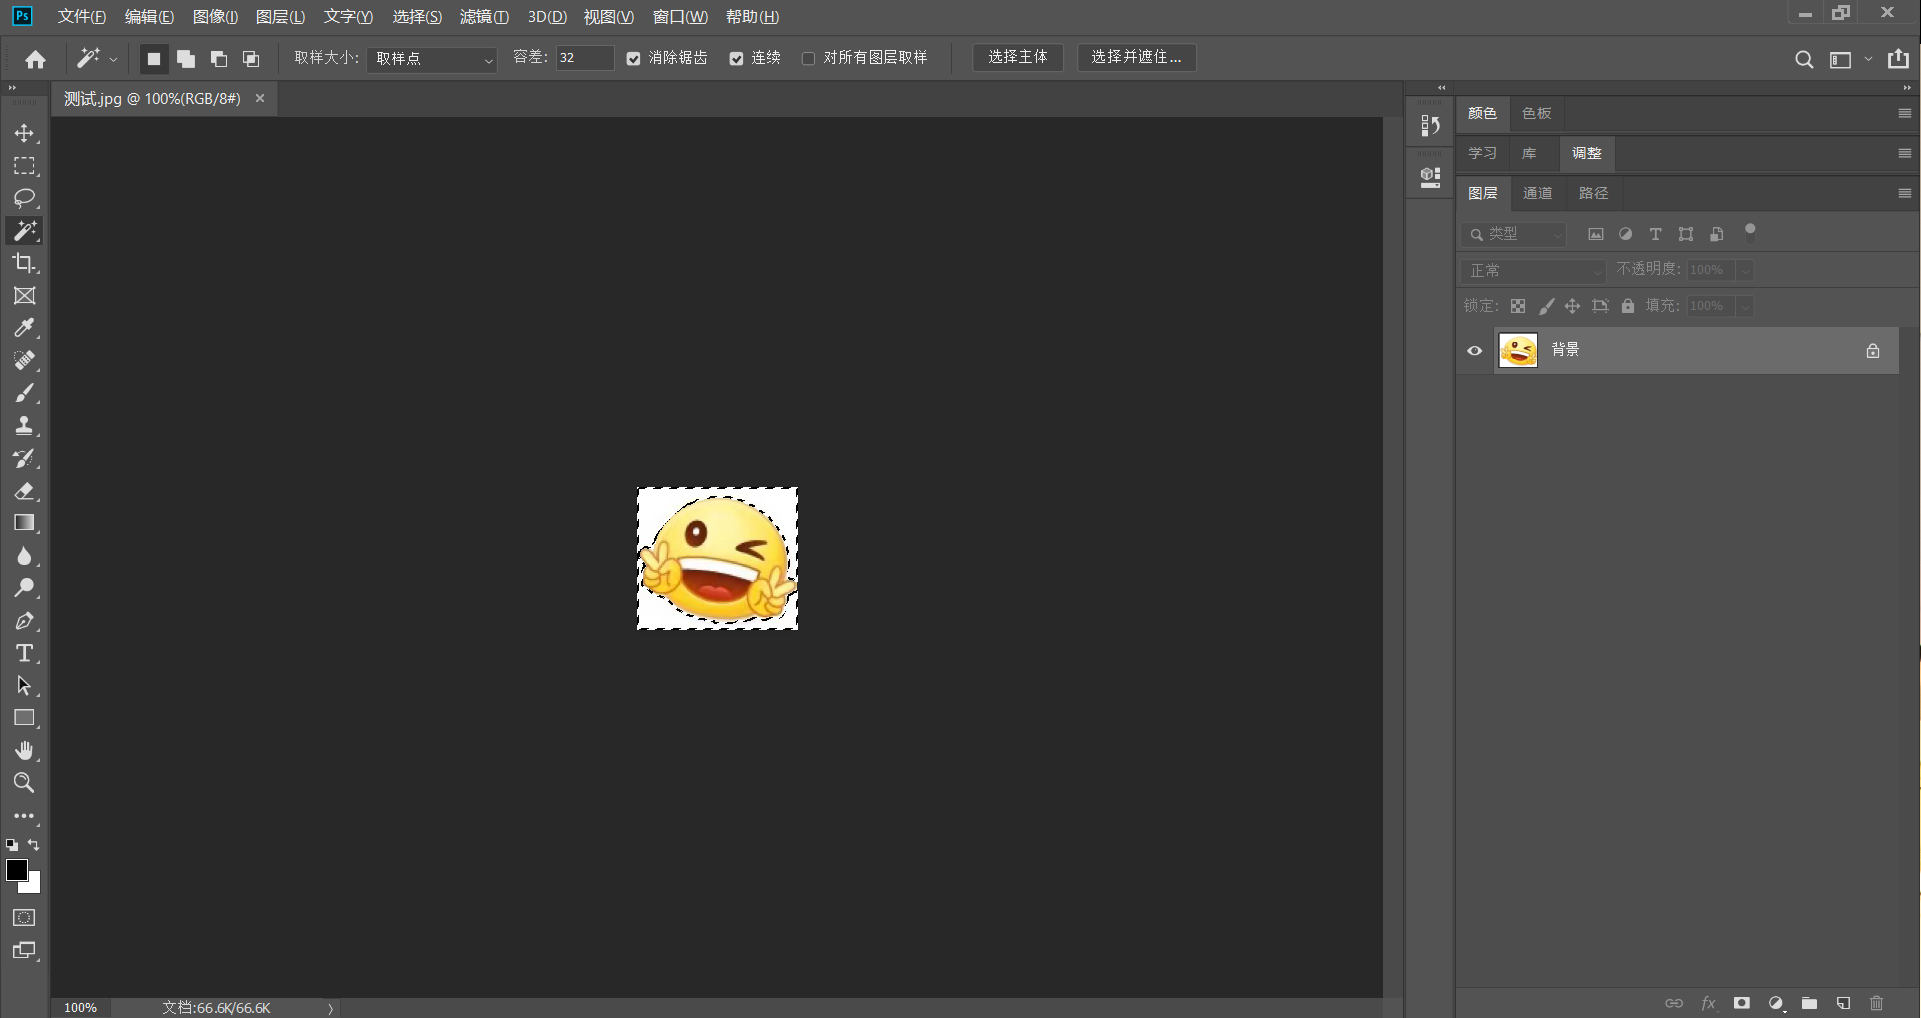1921x1018 pixels.
Task: Hide the 背景 layer
Action: click(x=1475, y=350)
